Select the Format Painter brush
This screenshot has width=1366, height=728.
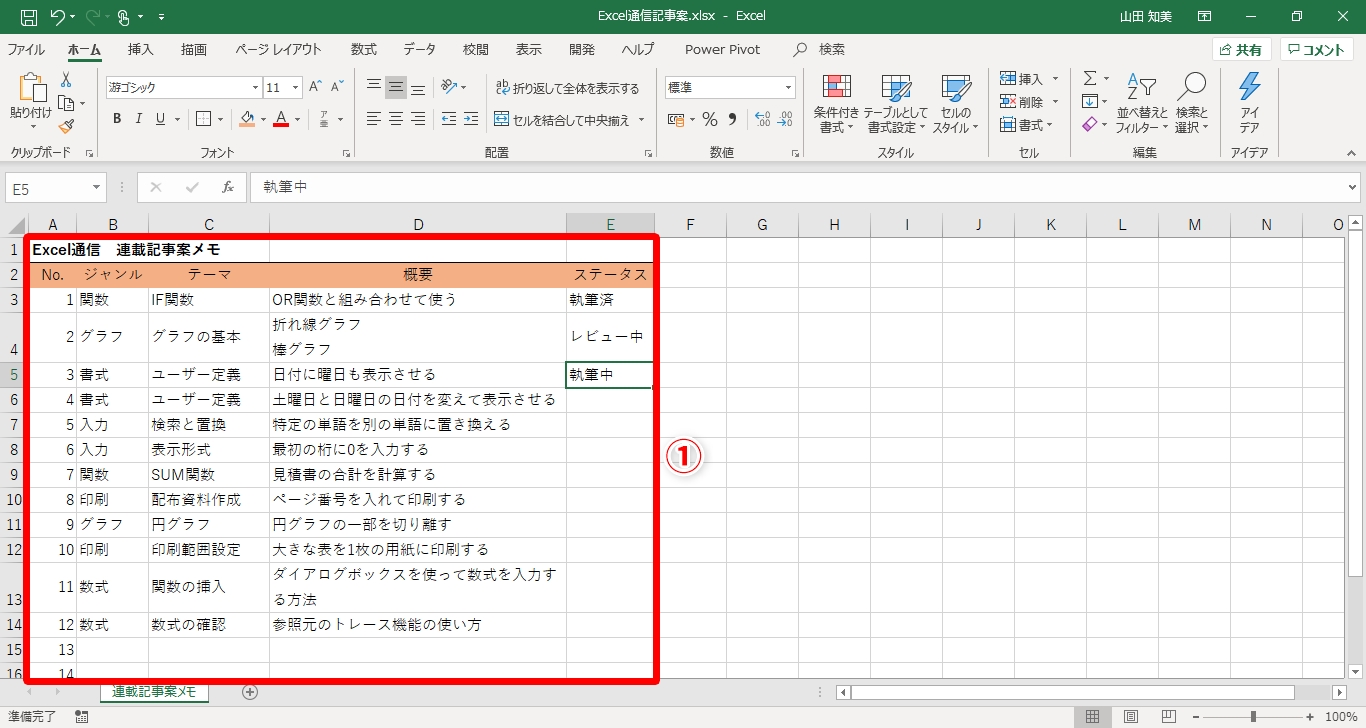tap(66, 126)
